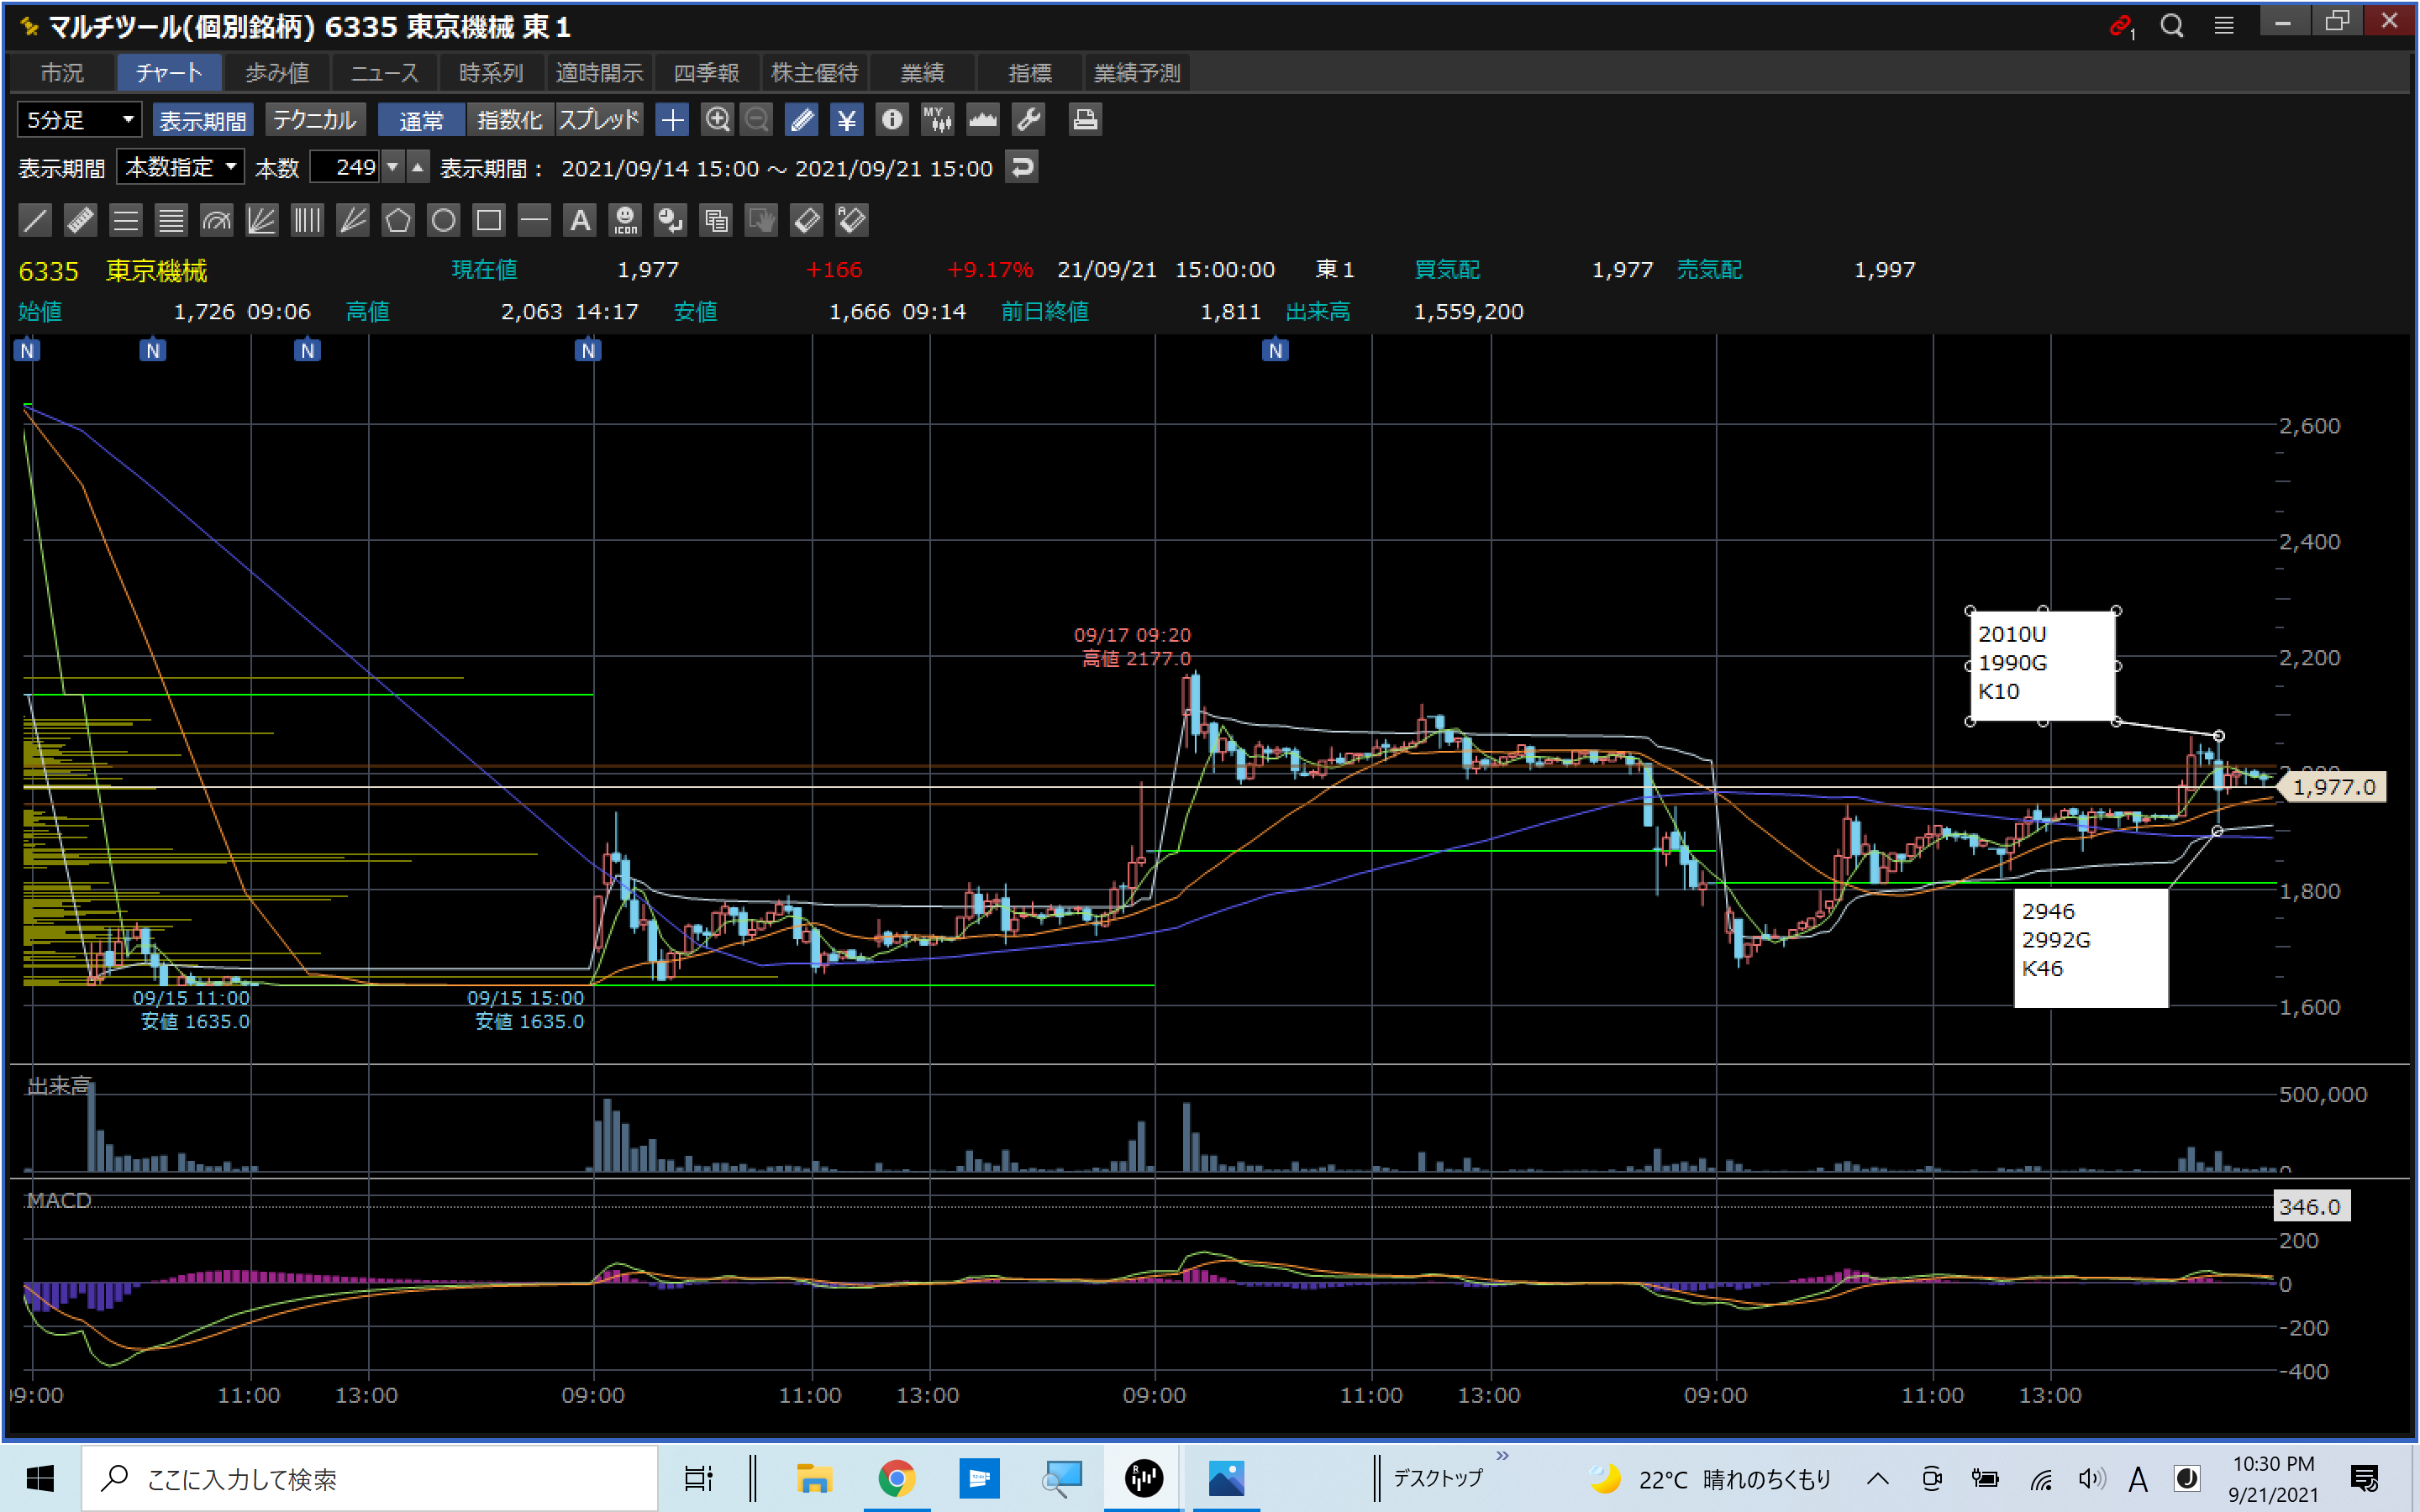Screen dimensions: 2420x1512
Task: Toggle the crosshair plus cursor button
Action: click(x=672, y=120)
